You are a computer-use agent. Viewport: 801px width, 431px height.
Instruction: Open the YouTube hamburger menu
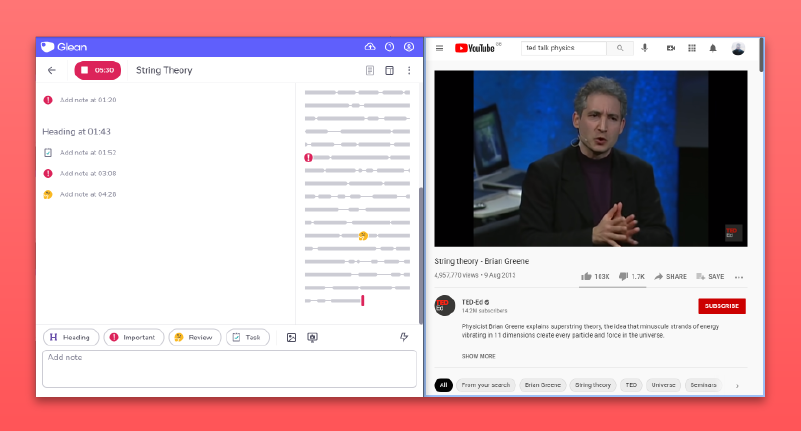[x=439, y=48]
